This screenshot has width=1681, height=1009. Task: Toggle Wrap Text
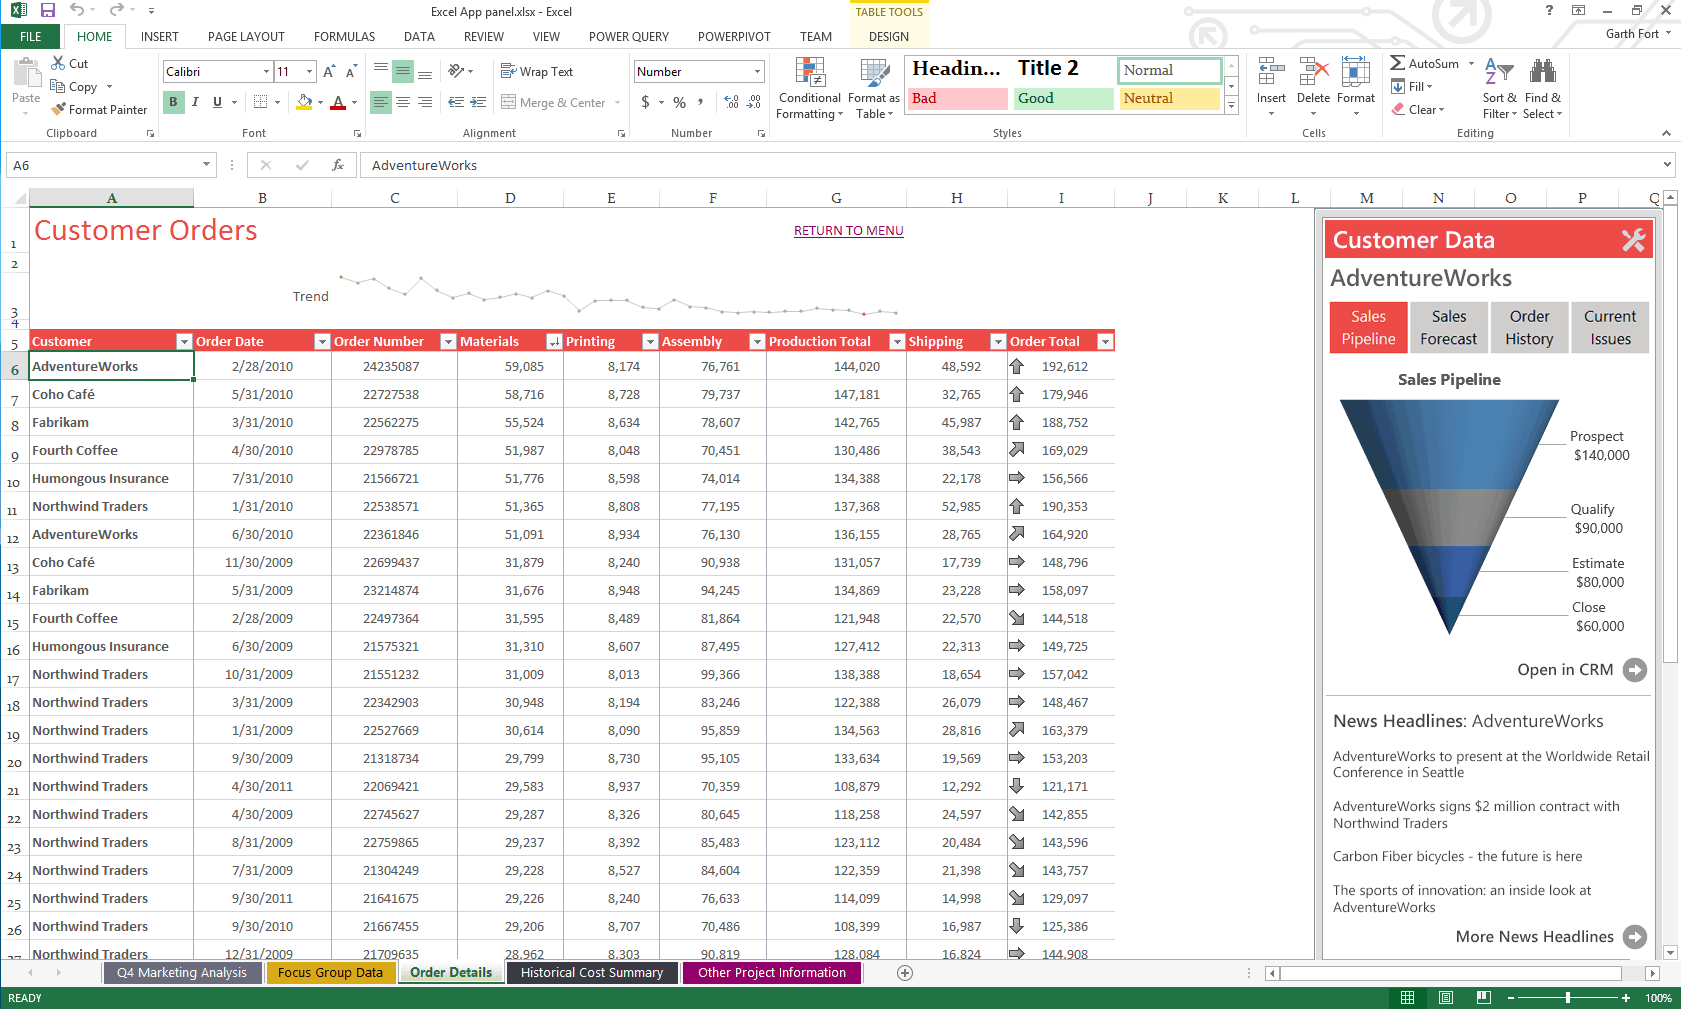click(537, 72)
